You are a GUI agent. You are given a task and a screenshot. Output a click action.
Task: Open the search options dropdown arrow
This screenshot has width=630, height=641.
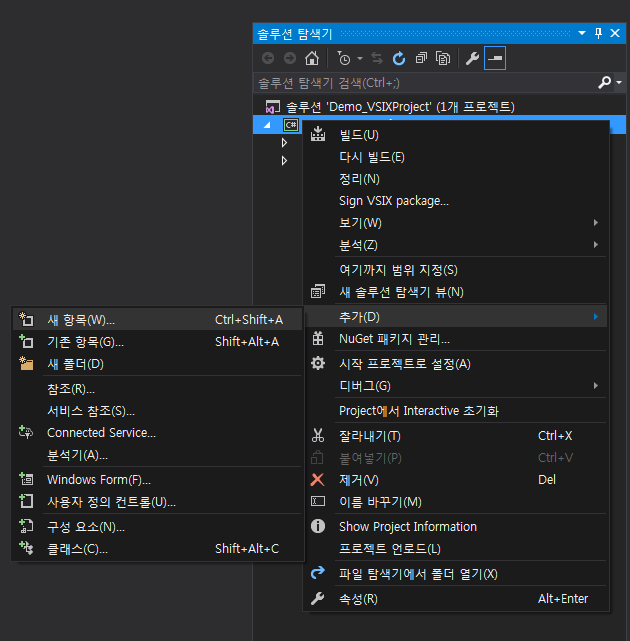tap(619, 83)
